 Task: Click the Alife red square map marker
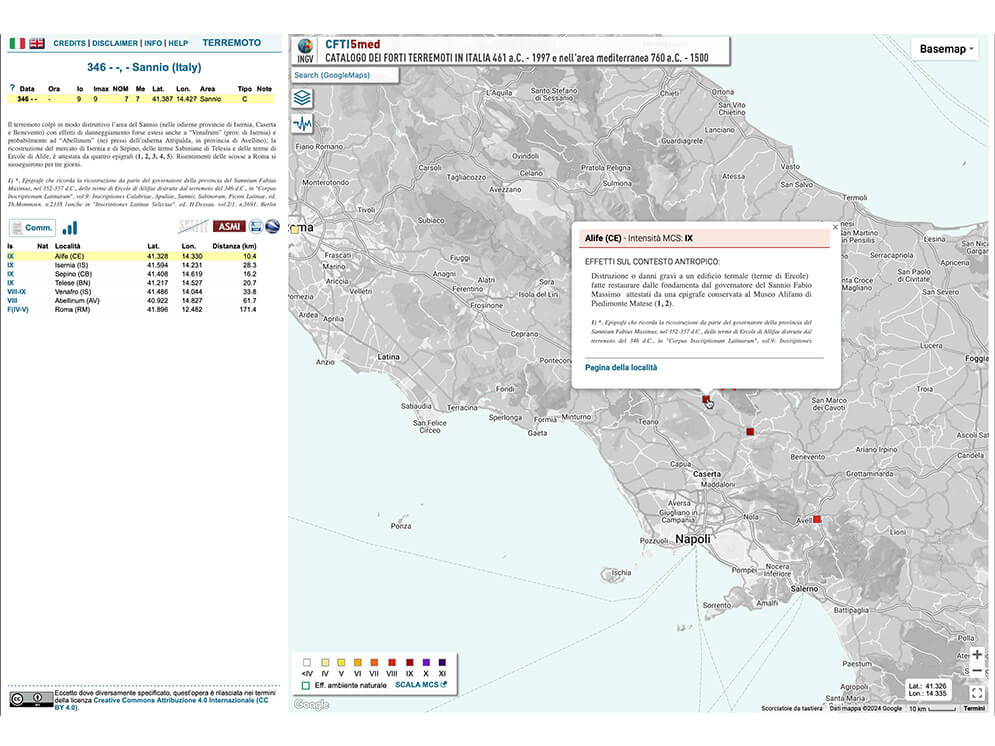tap(706, 399)
